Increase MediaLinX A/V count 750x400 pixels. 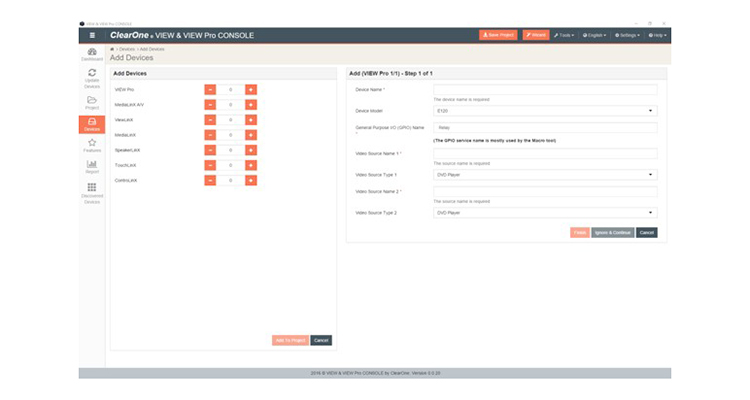click(x=251, y=105)
